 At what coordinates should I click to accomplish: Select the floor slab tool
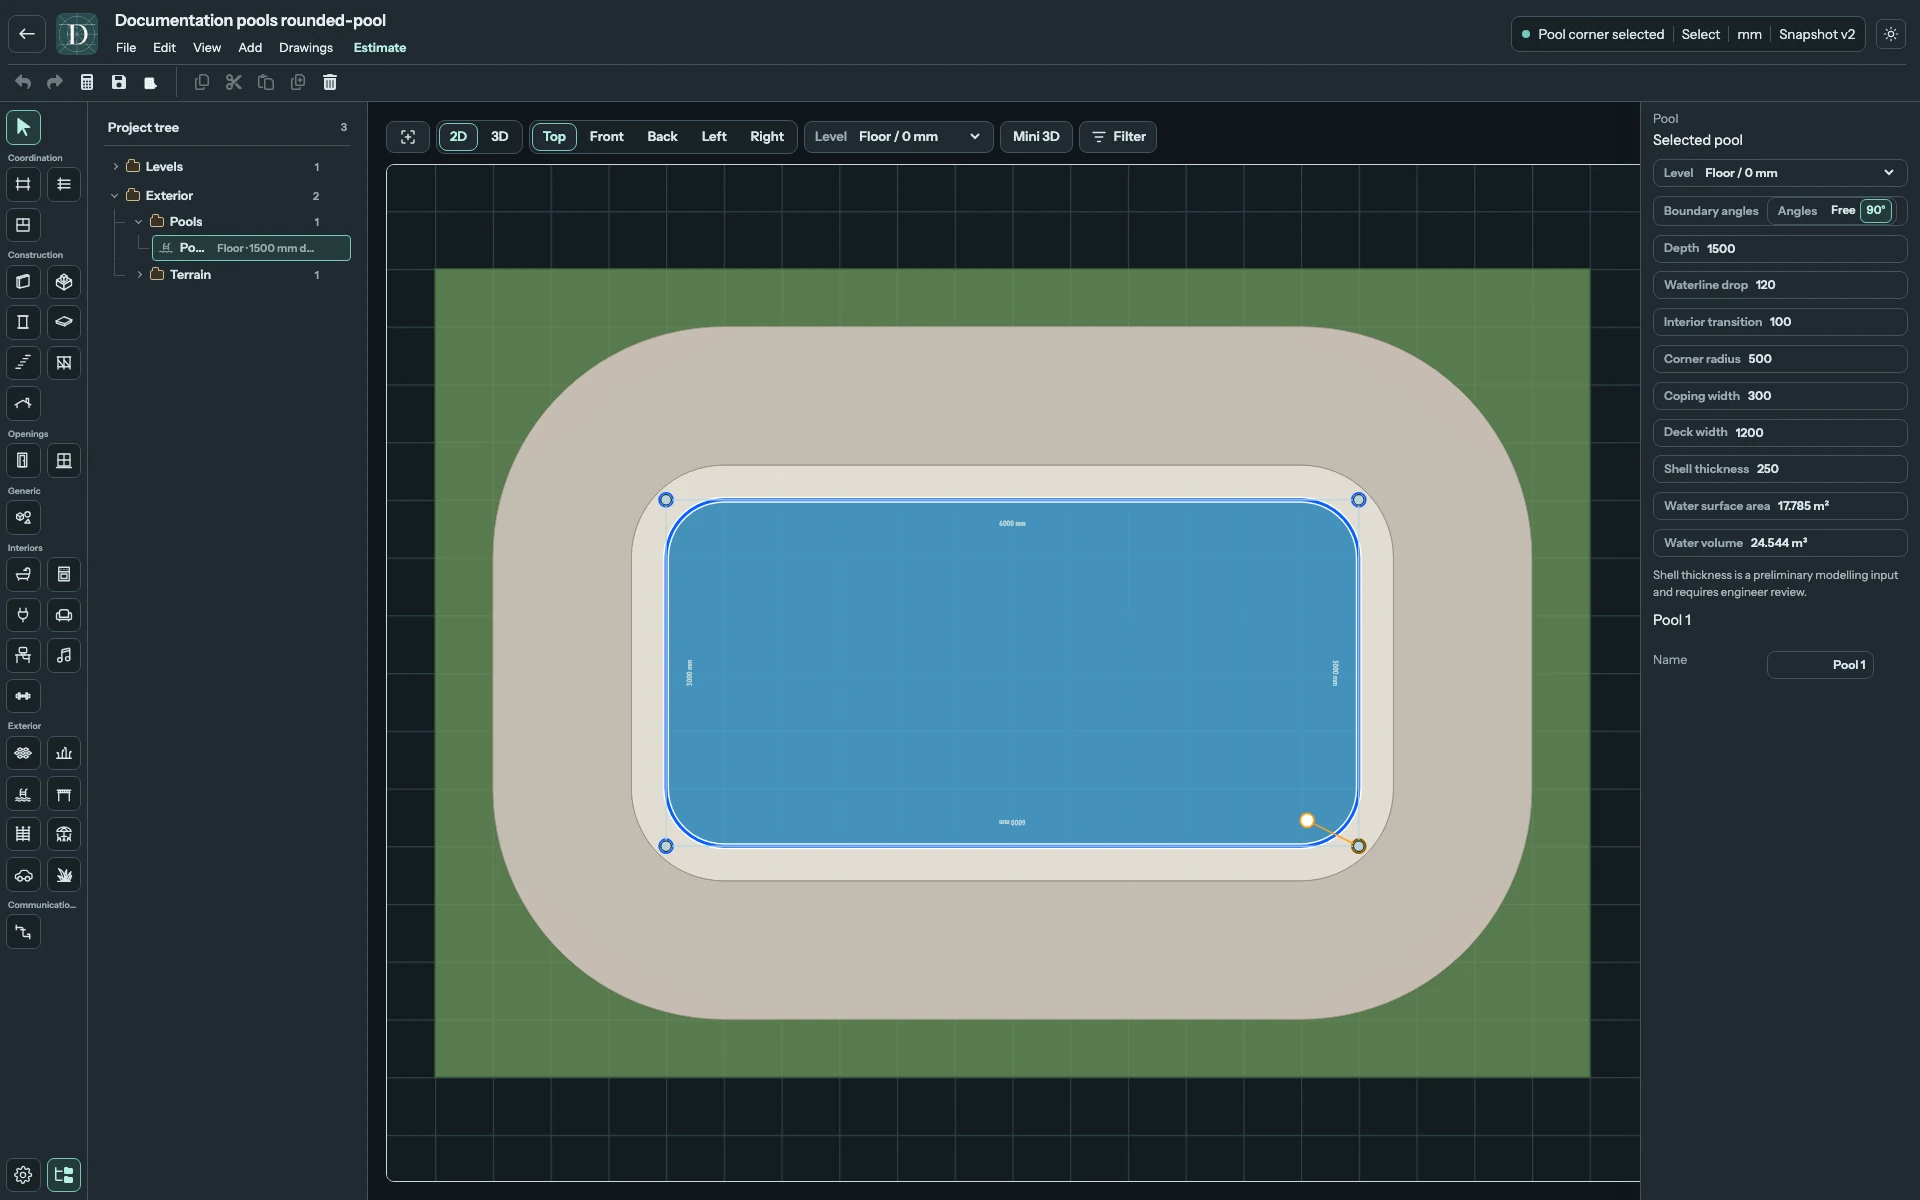[64, 322]
